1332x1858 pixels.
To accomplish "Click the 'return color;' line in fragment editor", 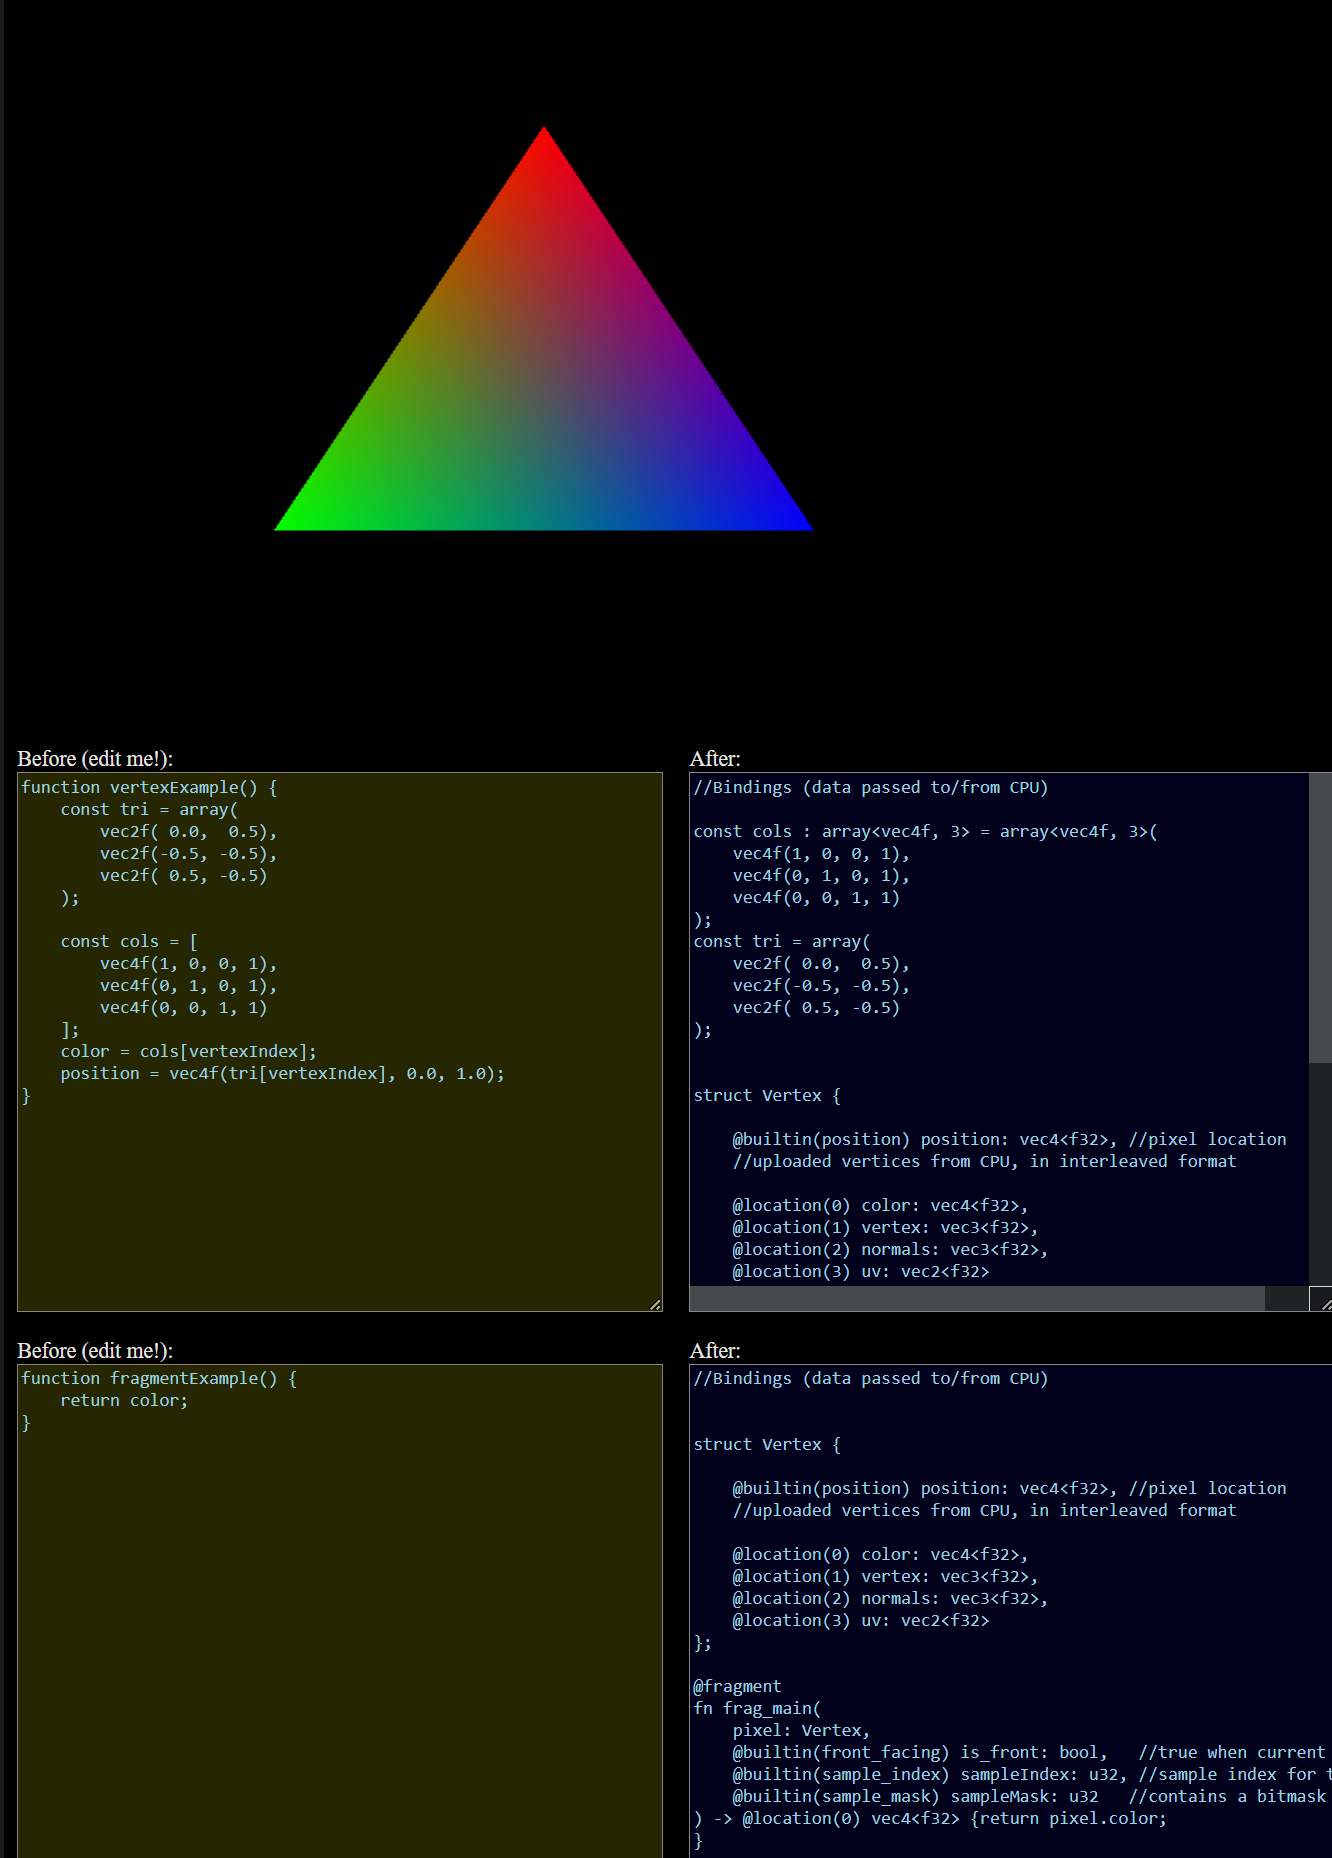I will pyautogui.click(x=124, y=1401).
